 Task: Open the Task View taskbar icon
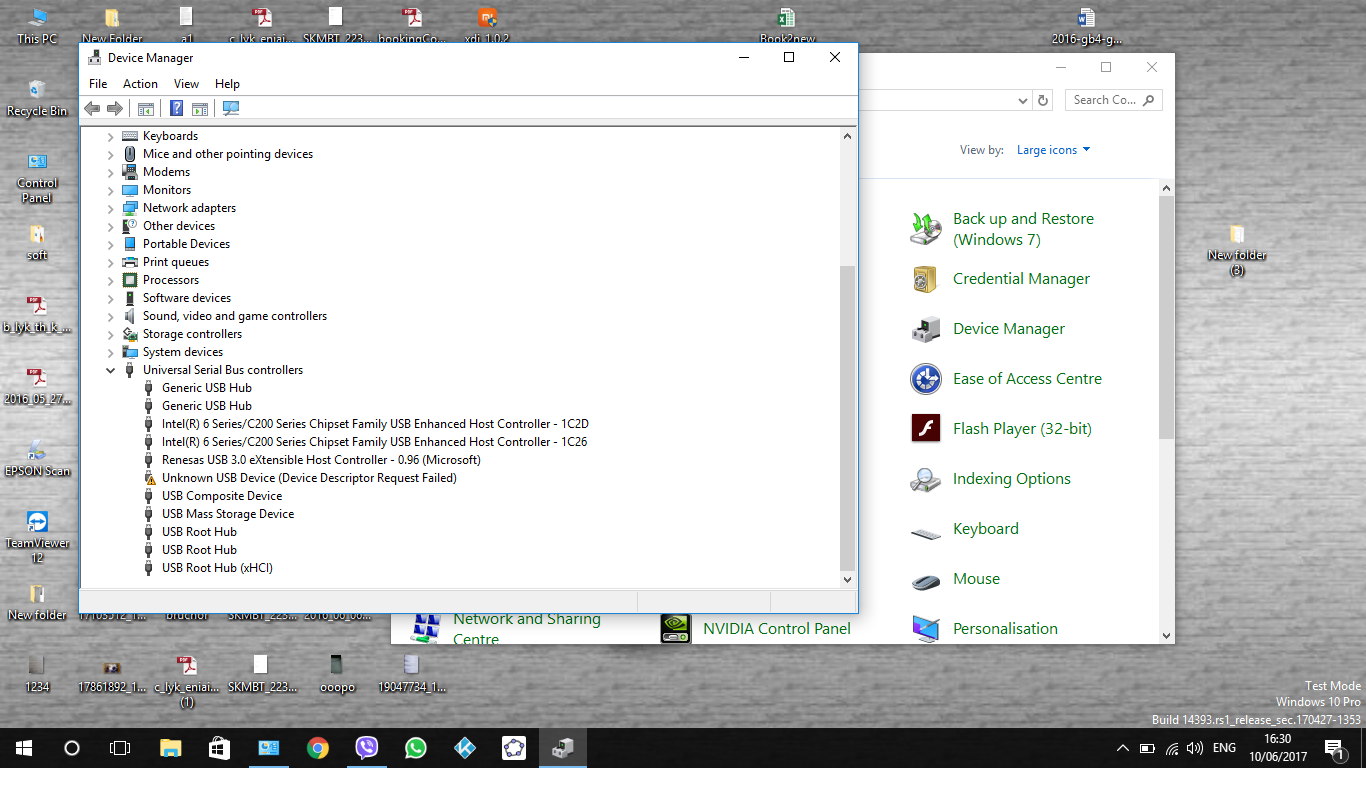(120, 748)
